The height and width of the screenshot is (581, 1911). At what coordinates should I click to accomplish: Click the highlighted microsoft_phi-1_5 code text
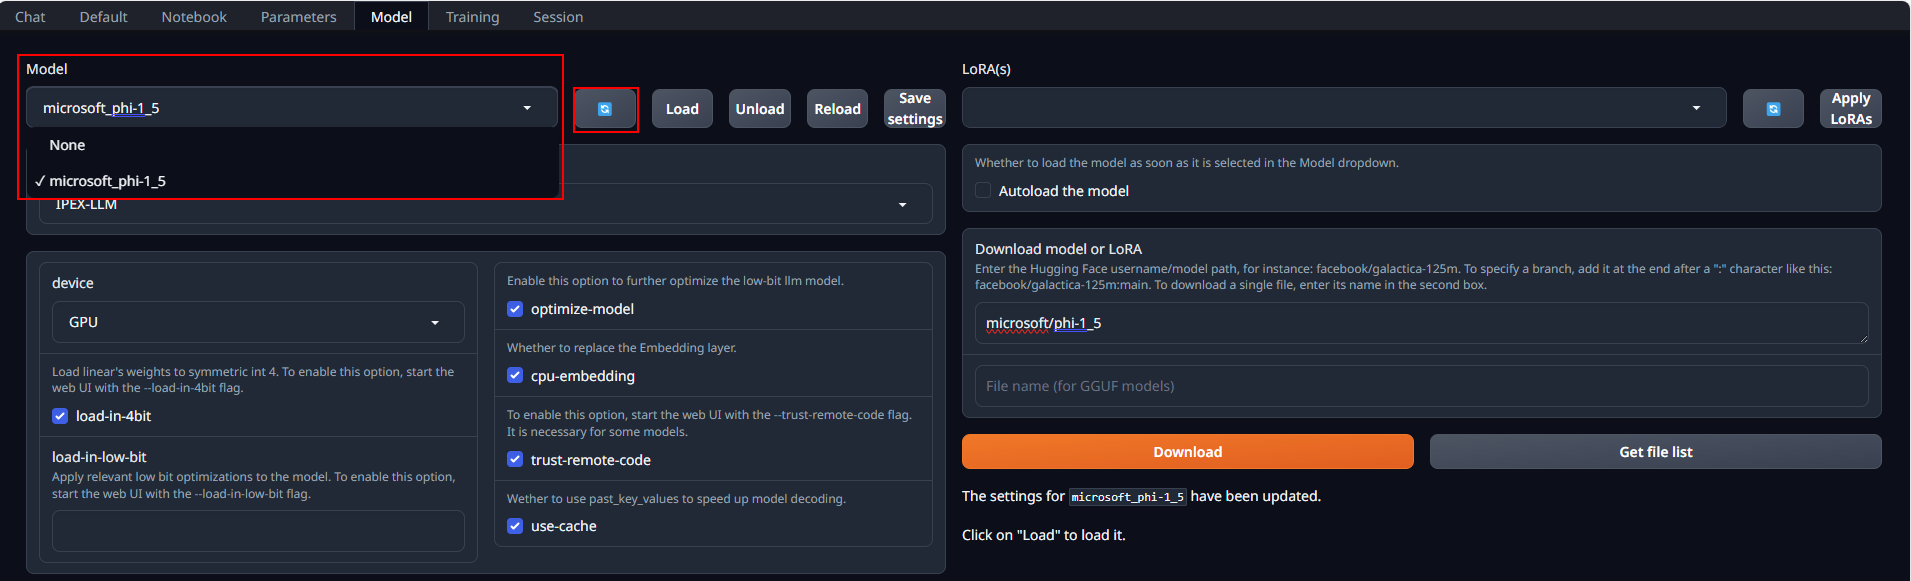[1127, 497]
